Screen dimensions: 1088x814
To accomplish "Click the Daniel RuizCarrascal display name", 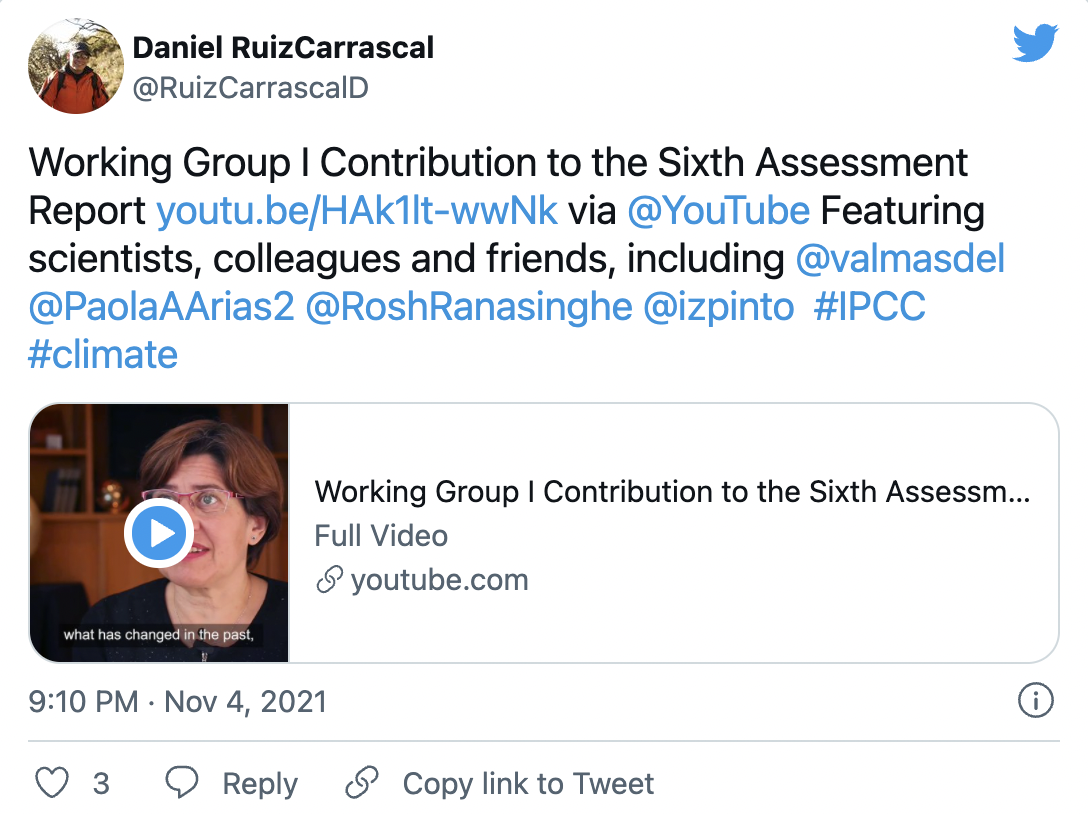I will click(283, 48).
